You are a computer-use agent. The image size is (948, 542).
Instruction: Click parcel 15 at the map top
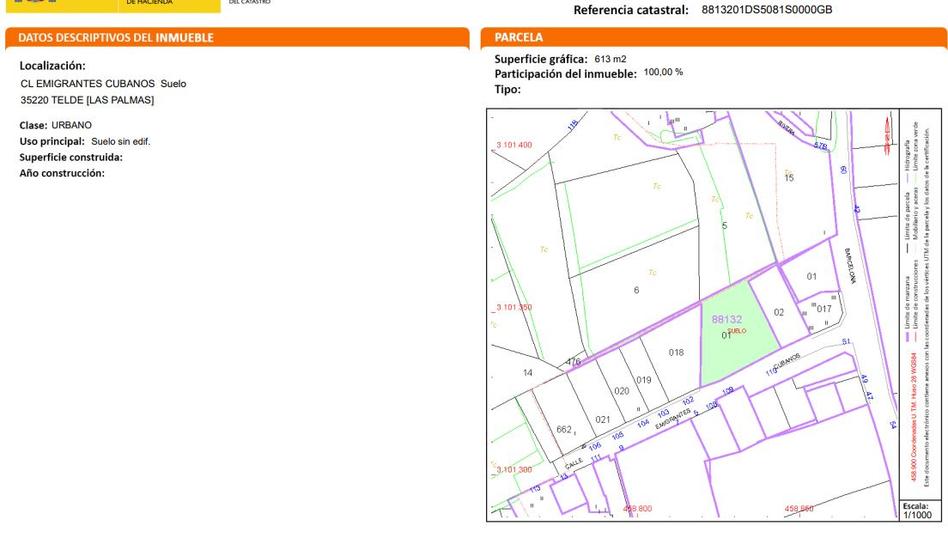coord(789,178)
